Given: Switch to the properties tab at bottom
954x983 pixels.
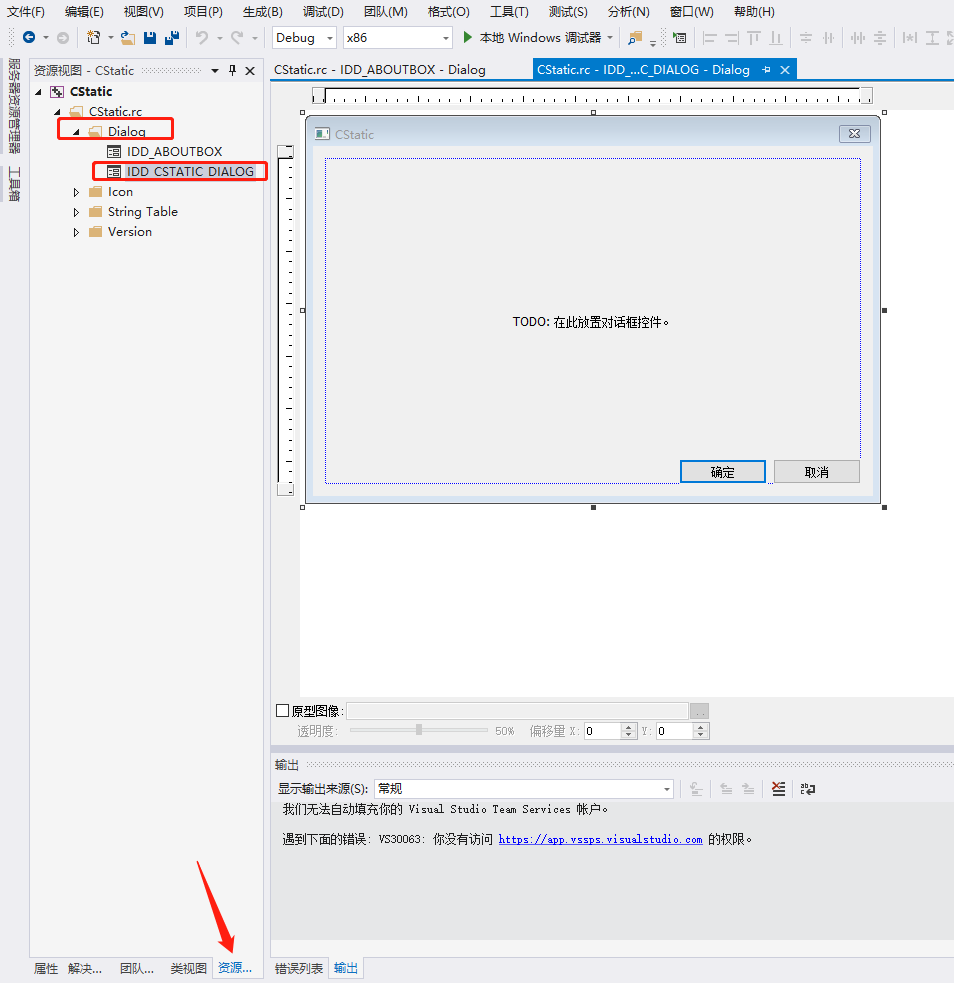Looking at the screenshot, I should coord(46,968).
